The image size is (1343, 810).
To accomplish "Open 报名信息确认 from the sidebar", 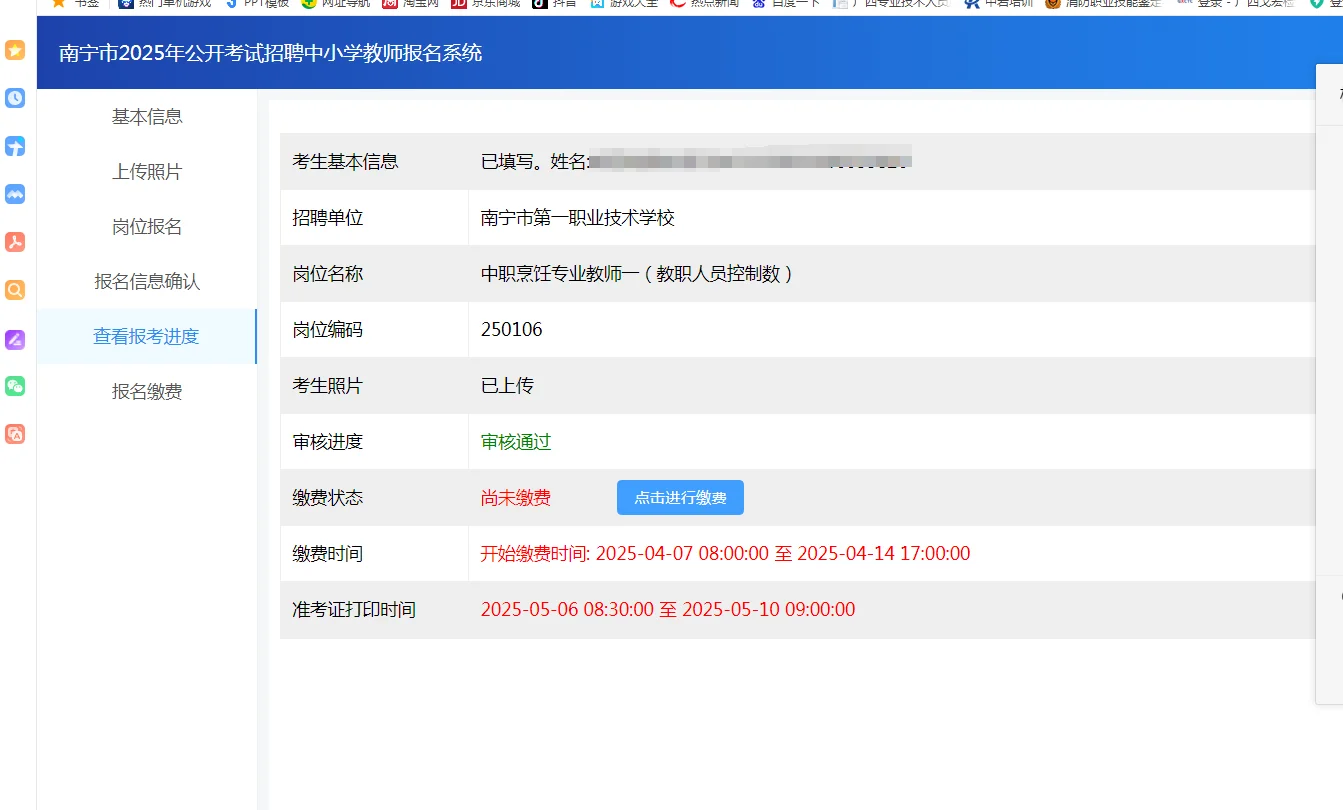I will click(147, 281).
